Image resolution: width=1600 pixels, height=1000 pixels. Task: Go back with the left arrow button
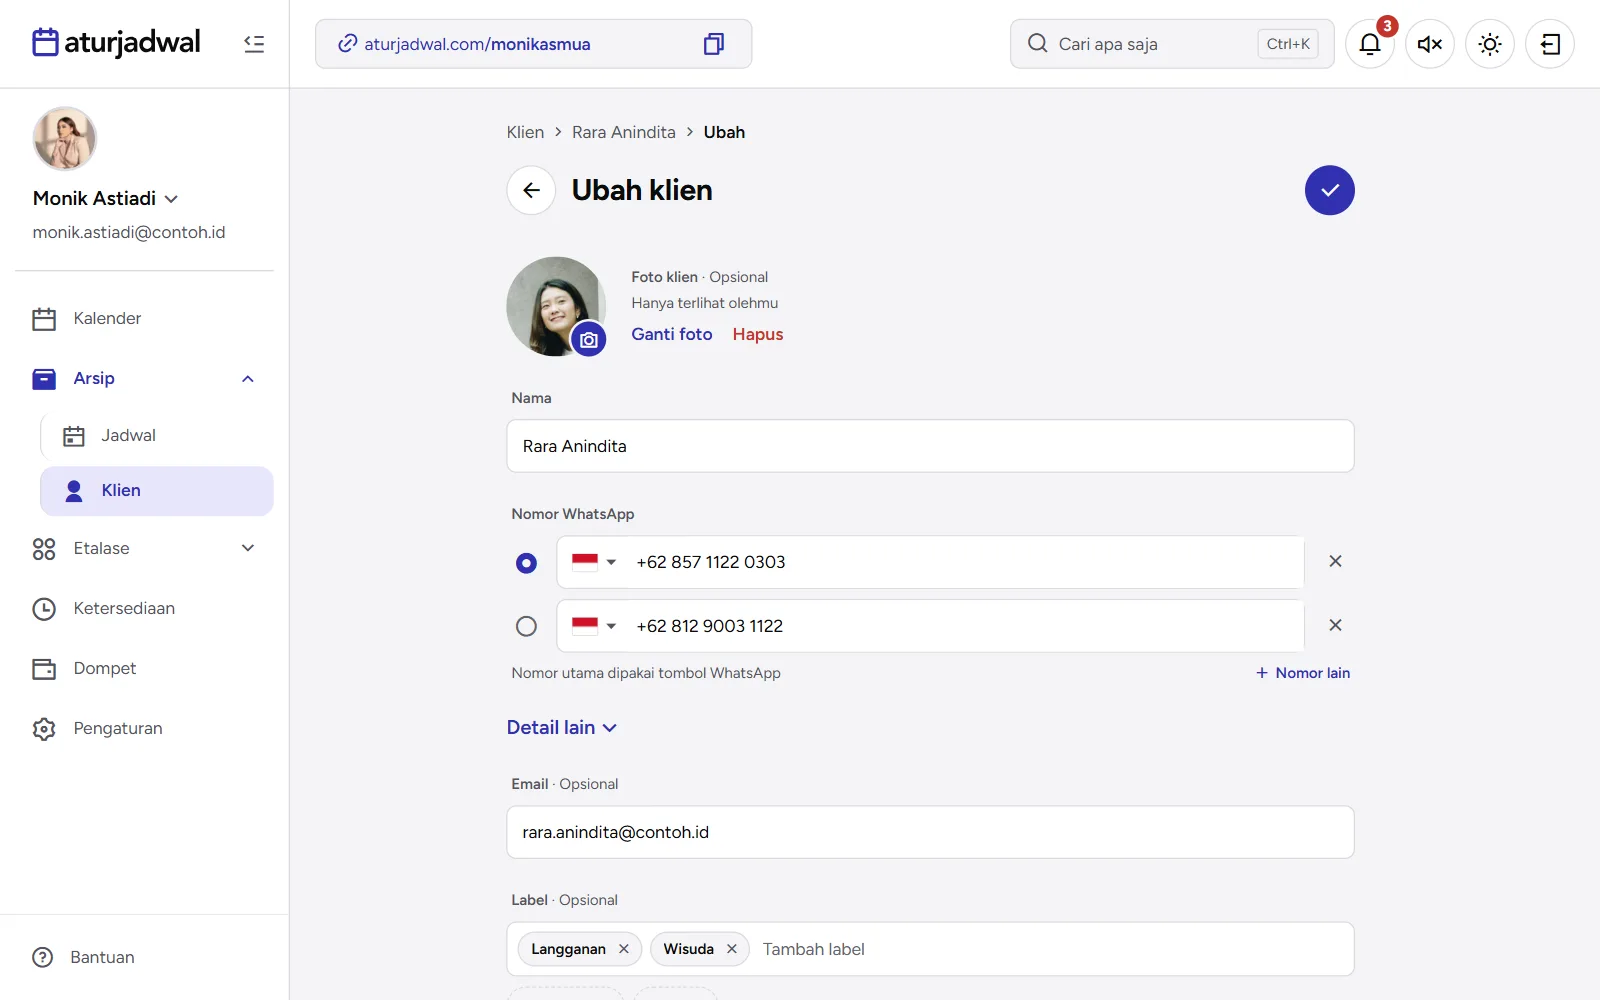[531, 190]
